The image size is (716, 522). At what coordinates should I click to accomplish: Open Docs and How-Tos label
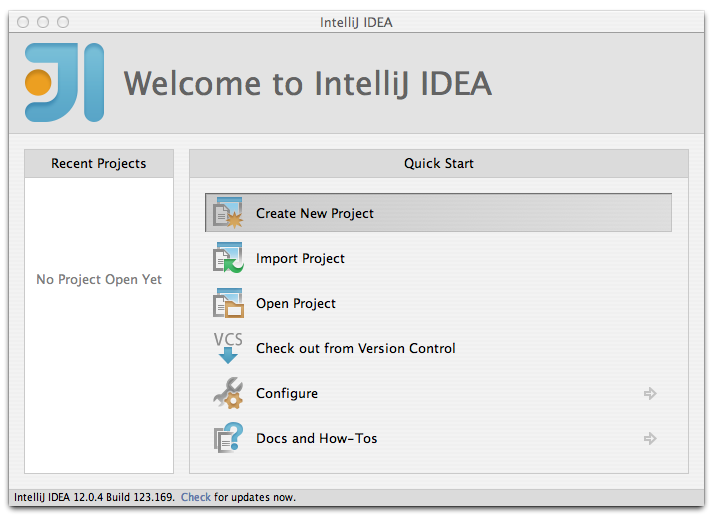click(x=316, y=438)
